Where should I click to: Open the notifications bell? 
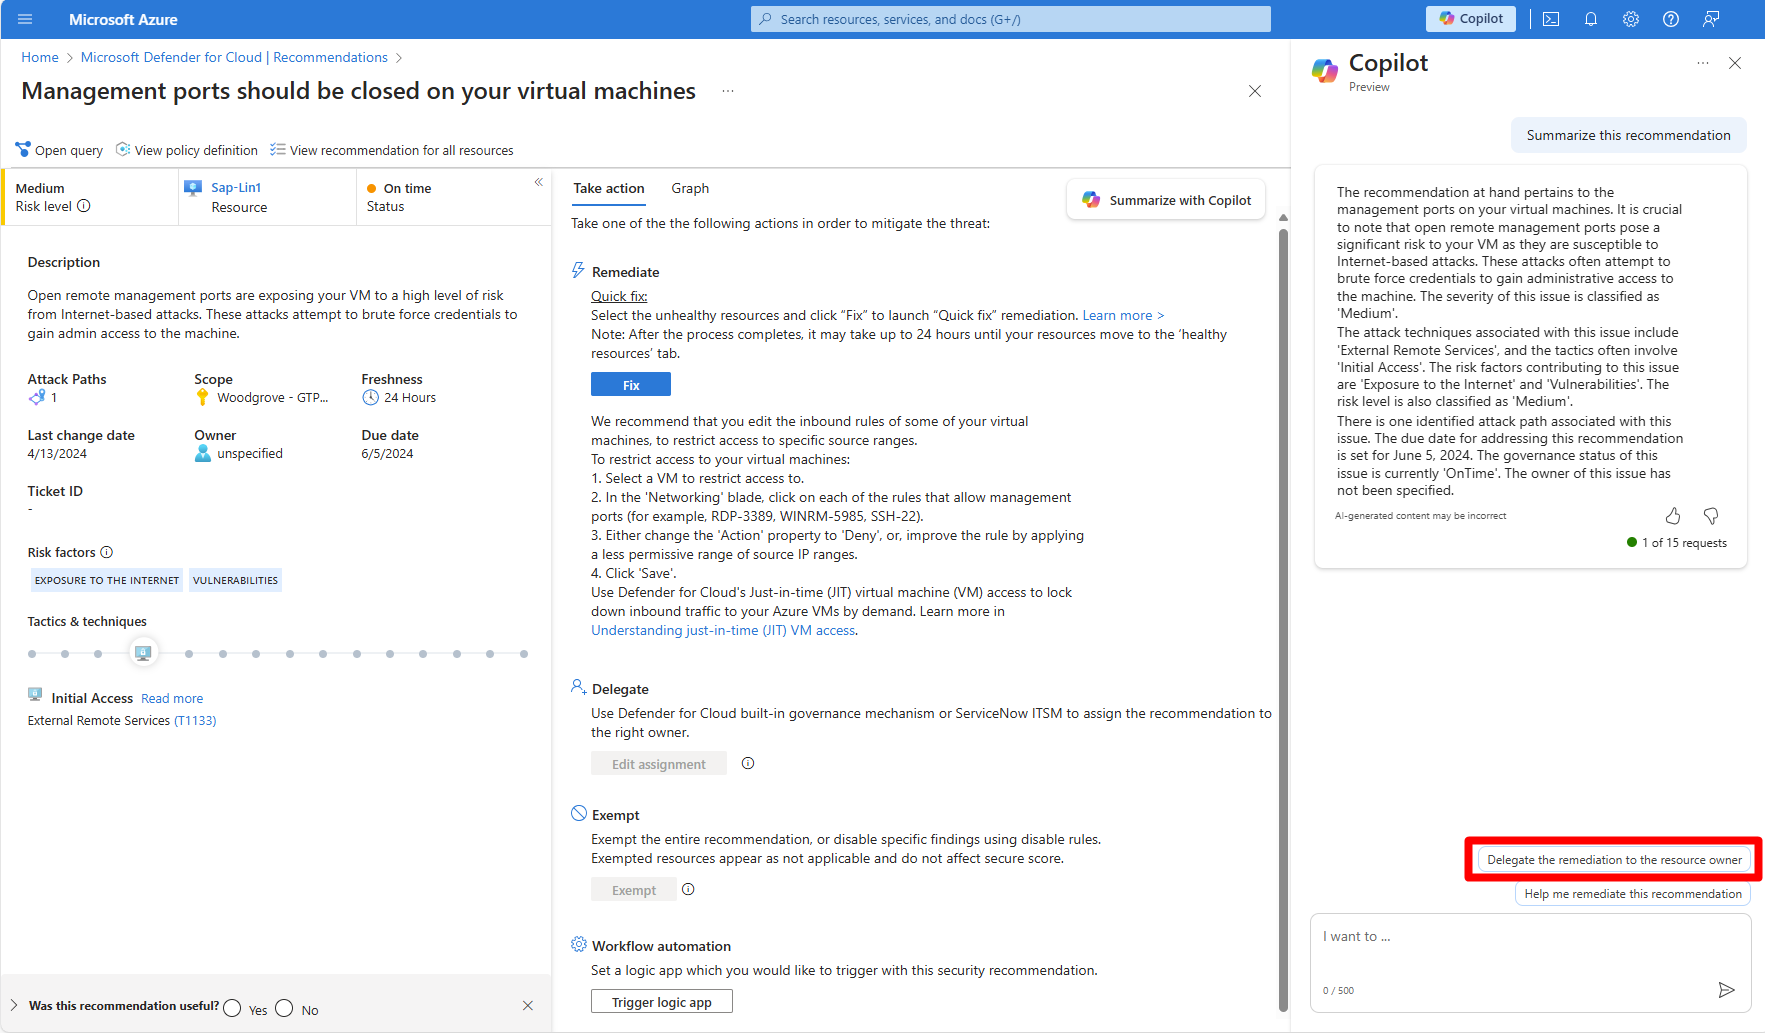(x=1591, y=19)
